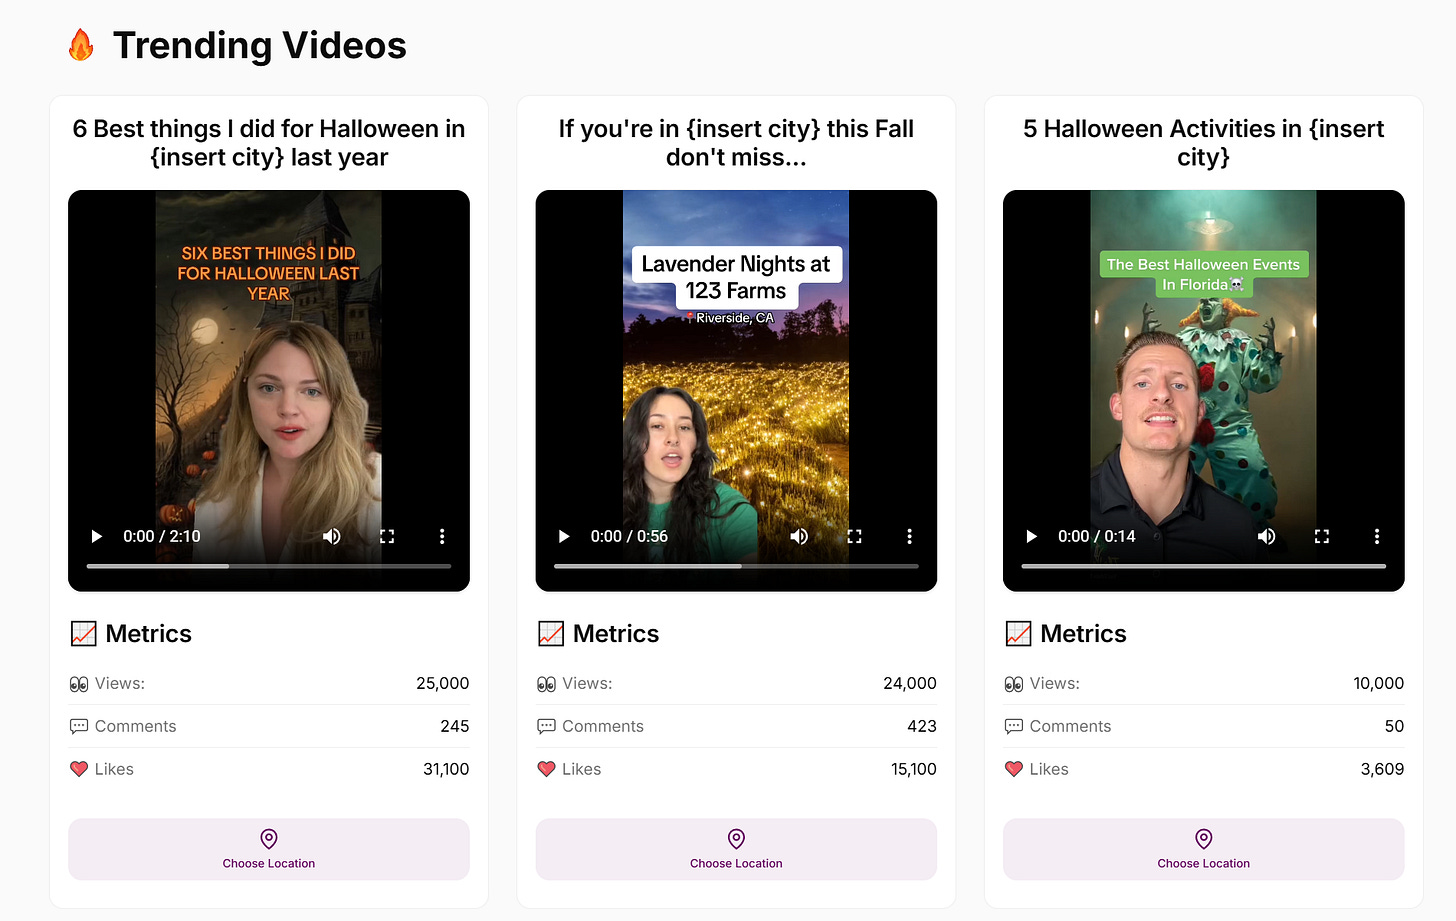Screen dimensions: 1456x921
Task: Click the eyes icon beside 24,000 views
Action: (x=546, y=684)
